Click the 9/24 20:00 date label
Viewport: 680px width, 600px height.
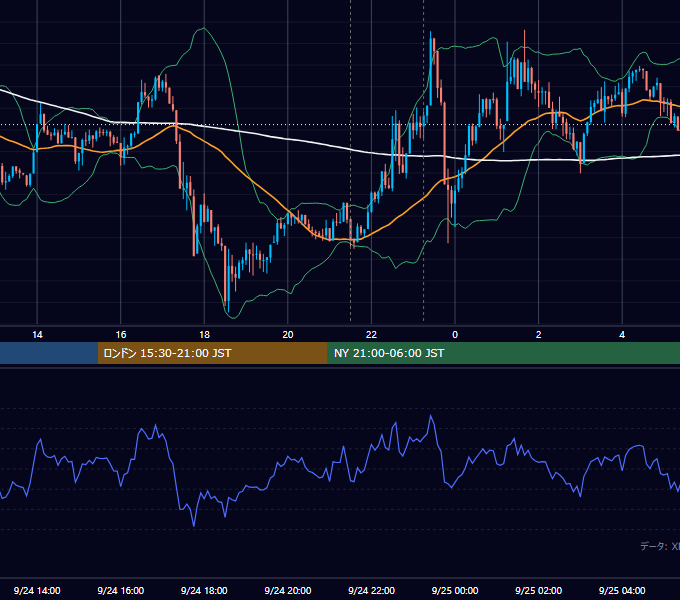(x=288, y=590)
